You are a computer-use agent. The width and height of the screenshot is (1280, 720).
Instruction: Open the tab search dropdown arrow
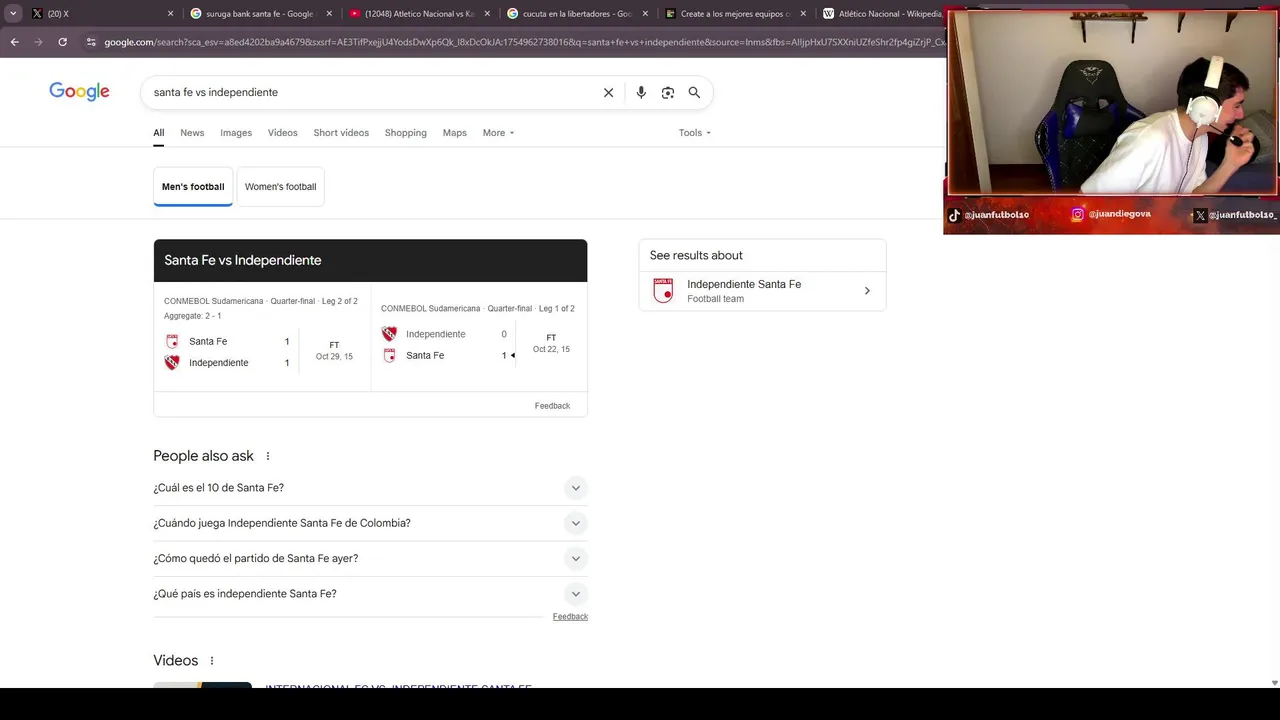(x=13, y=14)
